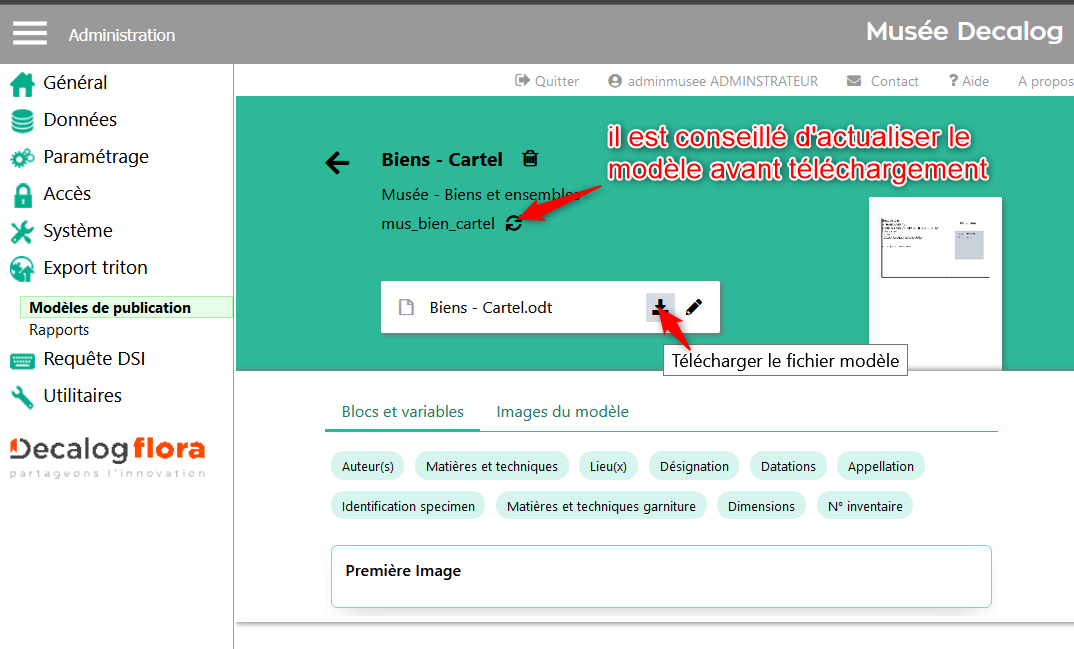Click the Musée Decalog header title

tap(964, 31)
